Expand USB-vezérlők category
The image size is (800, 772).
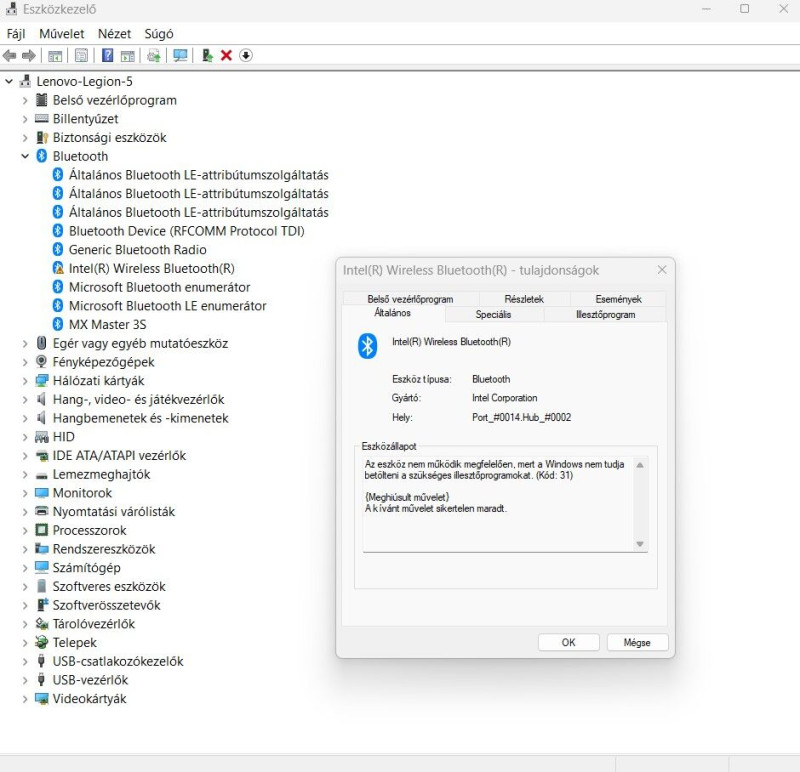point(24,680)
